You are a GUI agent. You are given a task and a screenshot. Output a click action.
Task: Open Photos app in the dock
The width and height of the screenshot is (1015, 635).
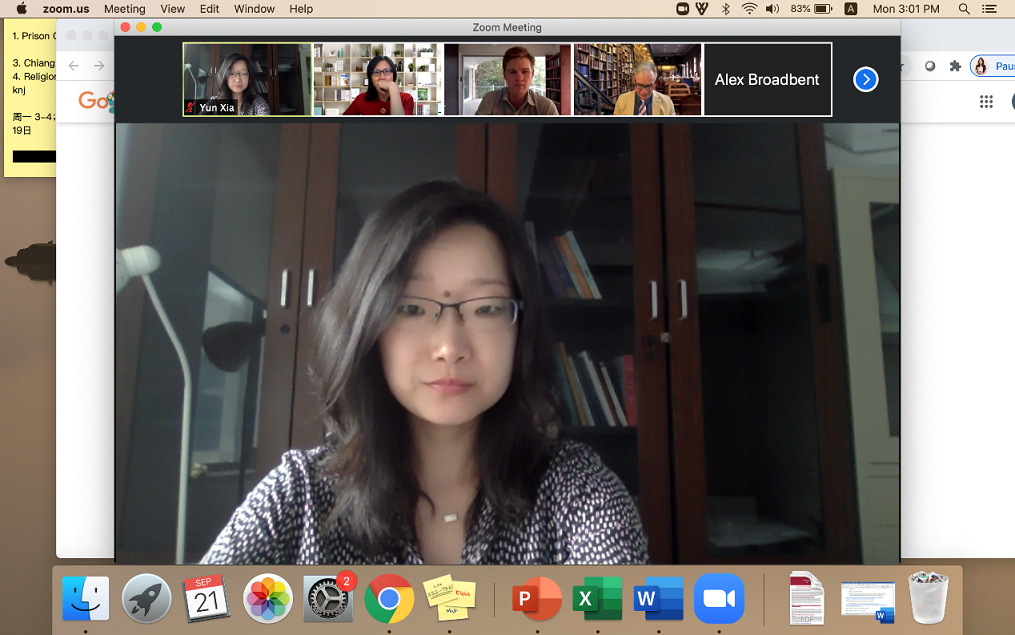pos(268,598)
